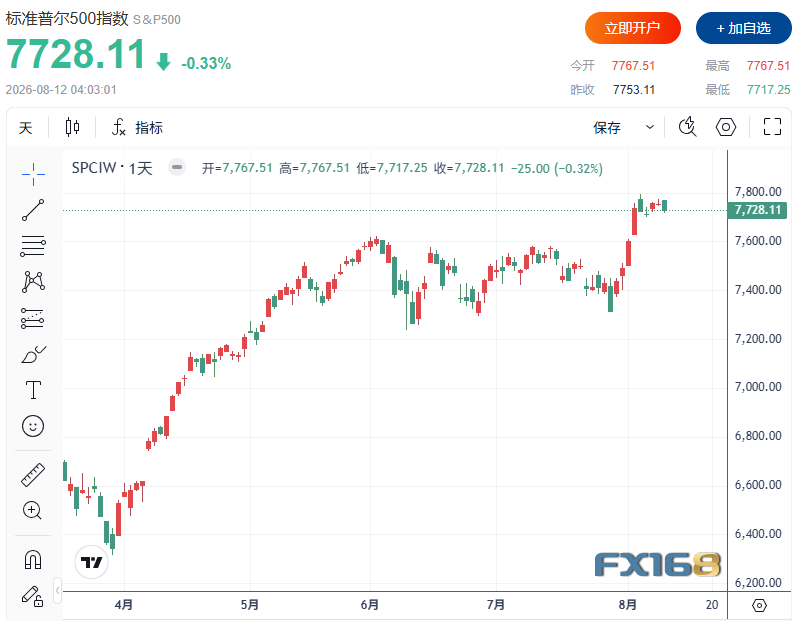Image resolution: width=800 pixels, height=621 pixels.
Task: Click the 立即开户 open account button
Action: point(633,28)
